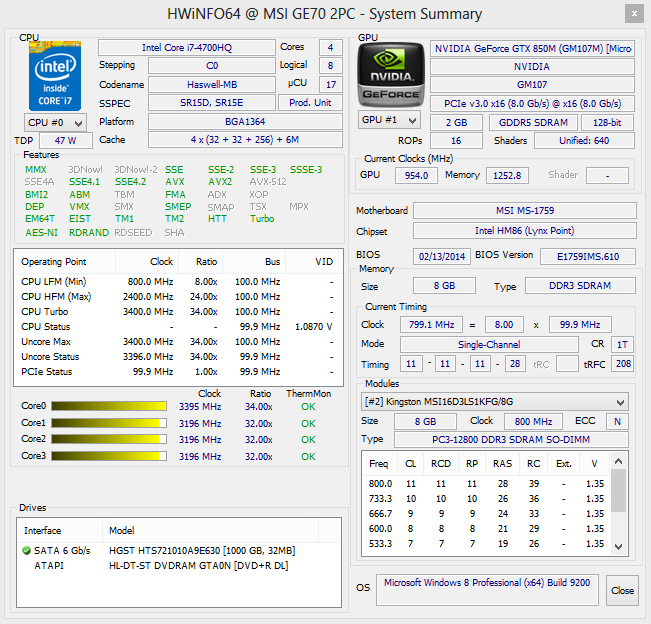
Task: Open the CPU #0 selector dropdown
Action: (x=55, y=122)
